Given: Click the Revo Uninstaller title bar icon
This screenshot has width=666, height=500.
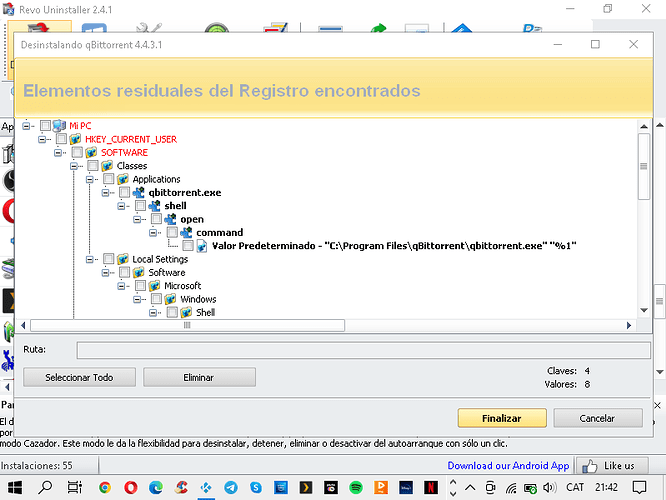Looking at the screenshot, I should tap(8, 9).
